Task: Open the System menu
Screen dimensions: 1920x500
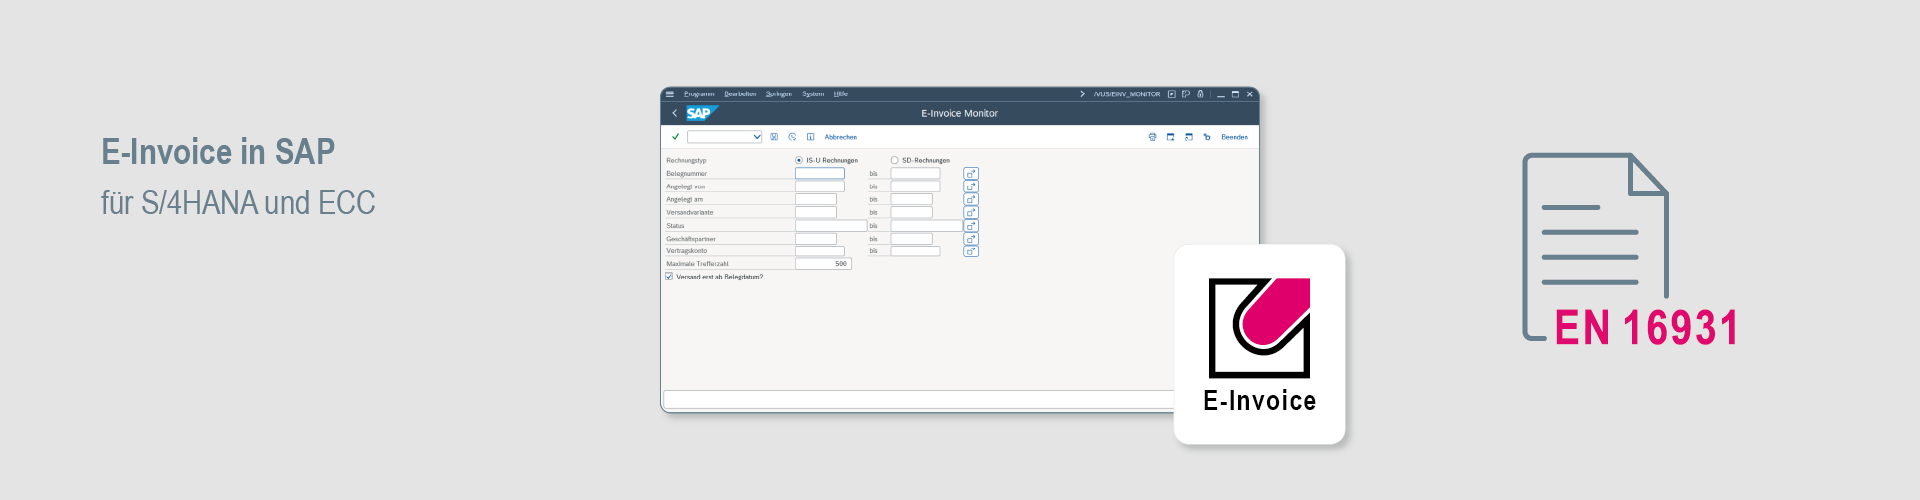Action: (x=813, y=94)
